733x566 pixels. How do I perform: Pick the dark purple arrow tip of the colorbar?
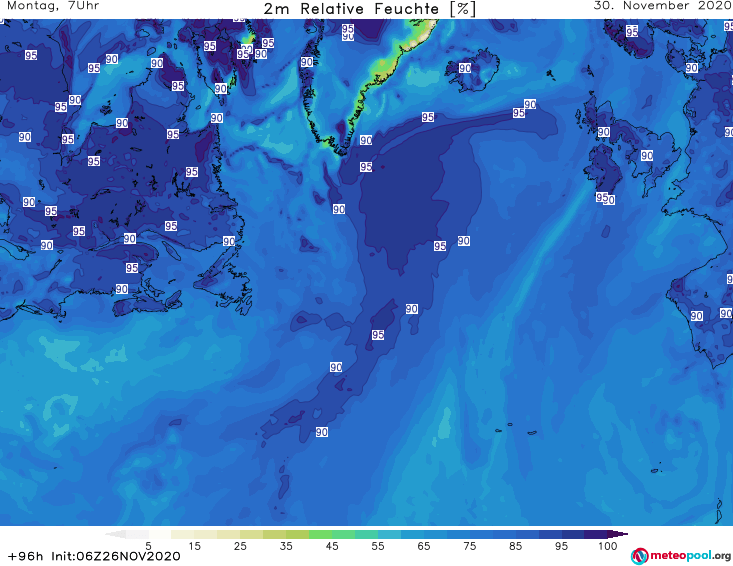point(618,534)
